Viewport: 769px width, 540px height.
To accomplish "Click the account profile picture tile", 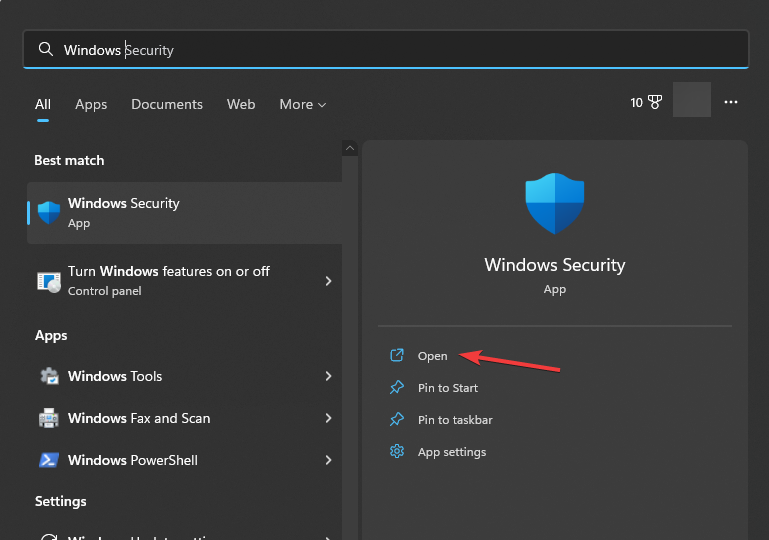I will 692,100.
